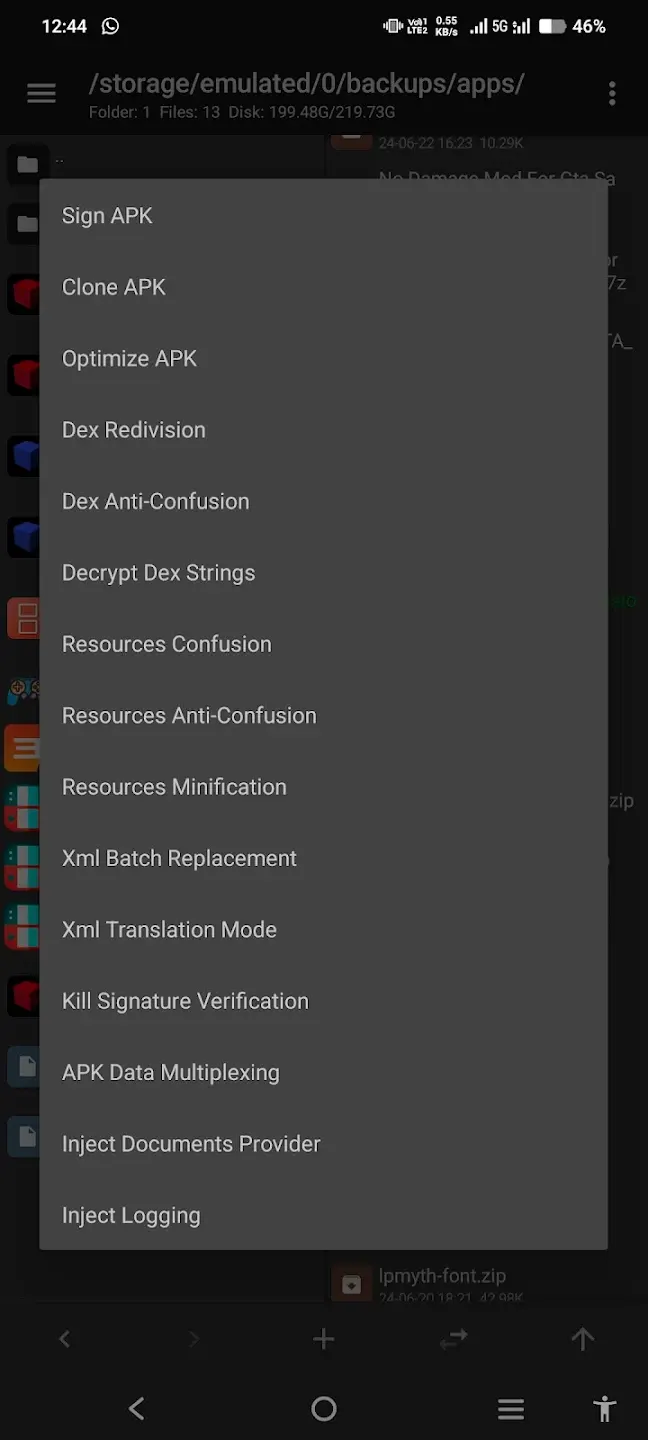Open the three-dot overflow menu
The height and width of the screenshot is (1440, 648).
612,94
